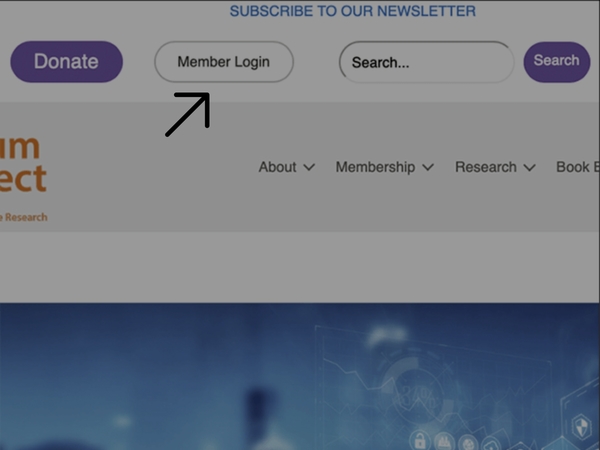This screenshot has width=600, height=450.
Task: Click the padlock icon in the hero image
Action: (419, 441)
